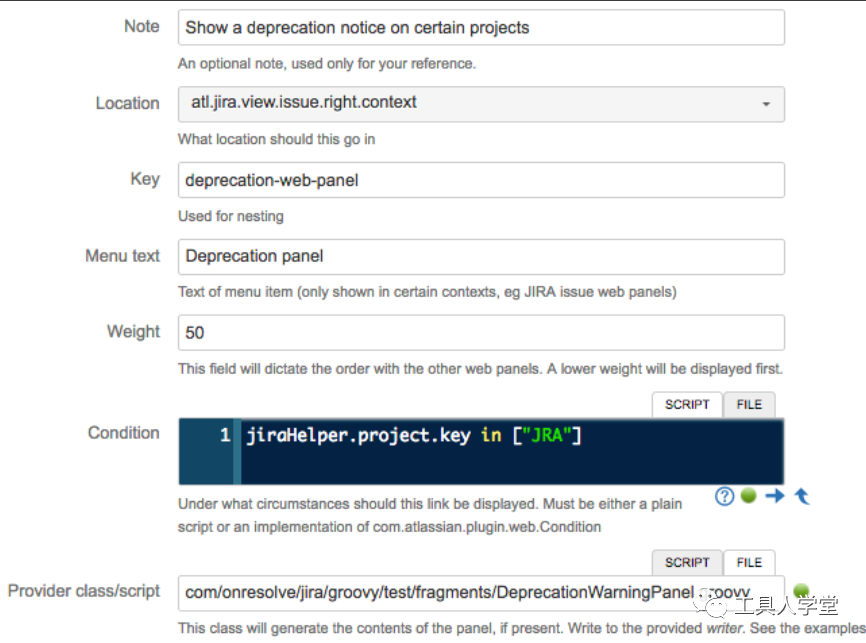Click the green status dot below Condition editor

coord(748,496)
